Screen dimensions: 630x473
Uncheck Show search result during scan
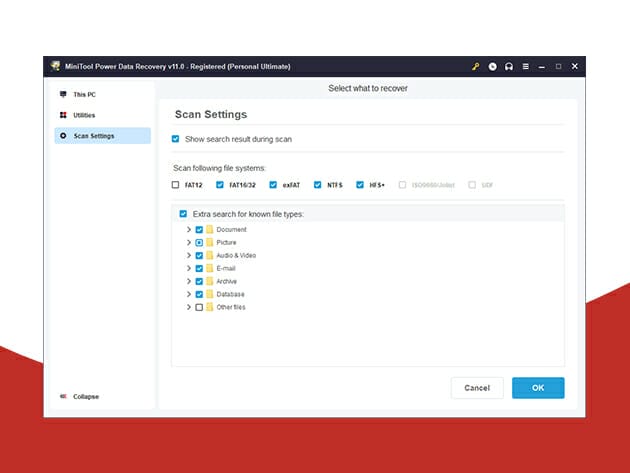[176, 139]
